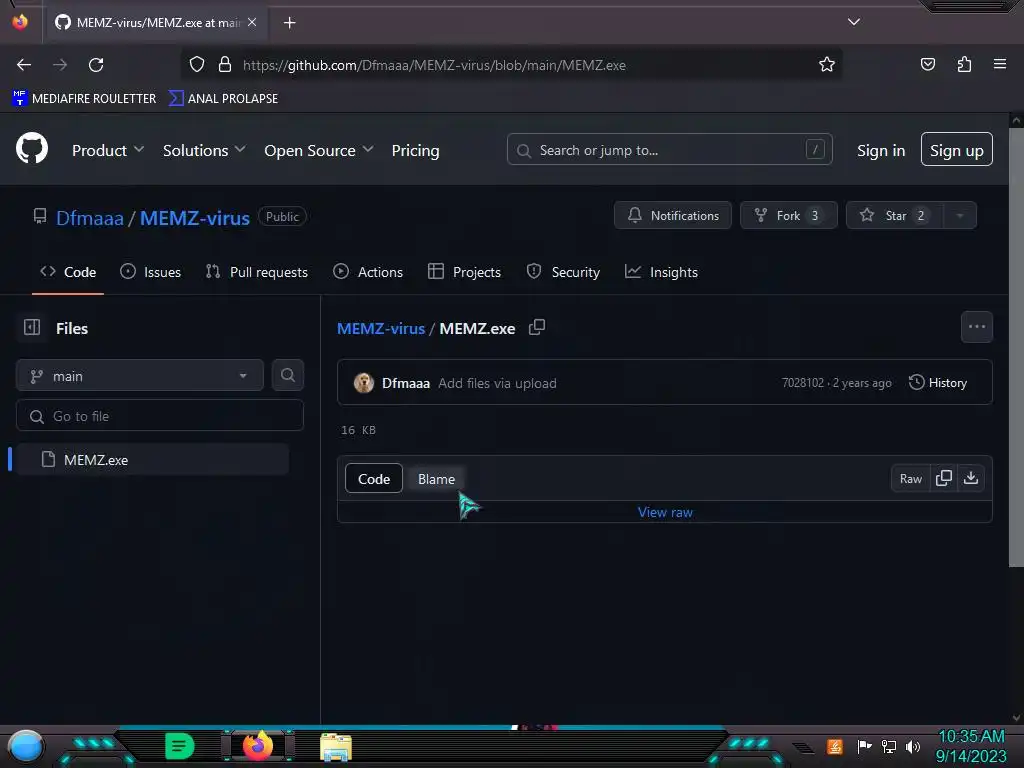Open the green notes app on taskbar
Screen dimensions: 1024x768
[180, 746]
